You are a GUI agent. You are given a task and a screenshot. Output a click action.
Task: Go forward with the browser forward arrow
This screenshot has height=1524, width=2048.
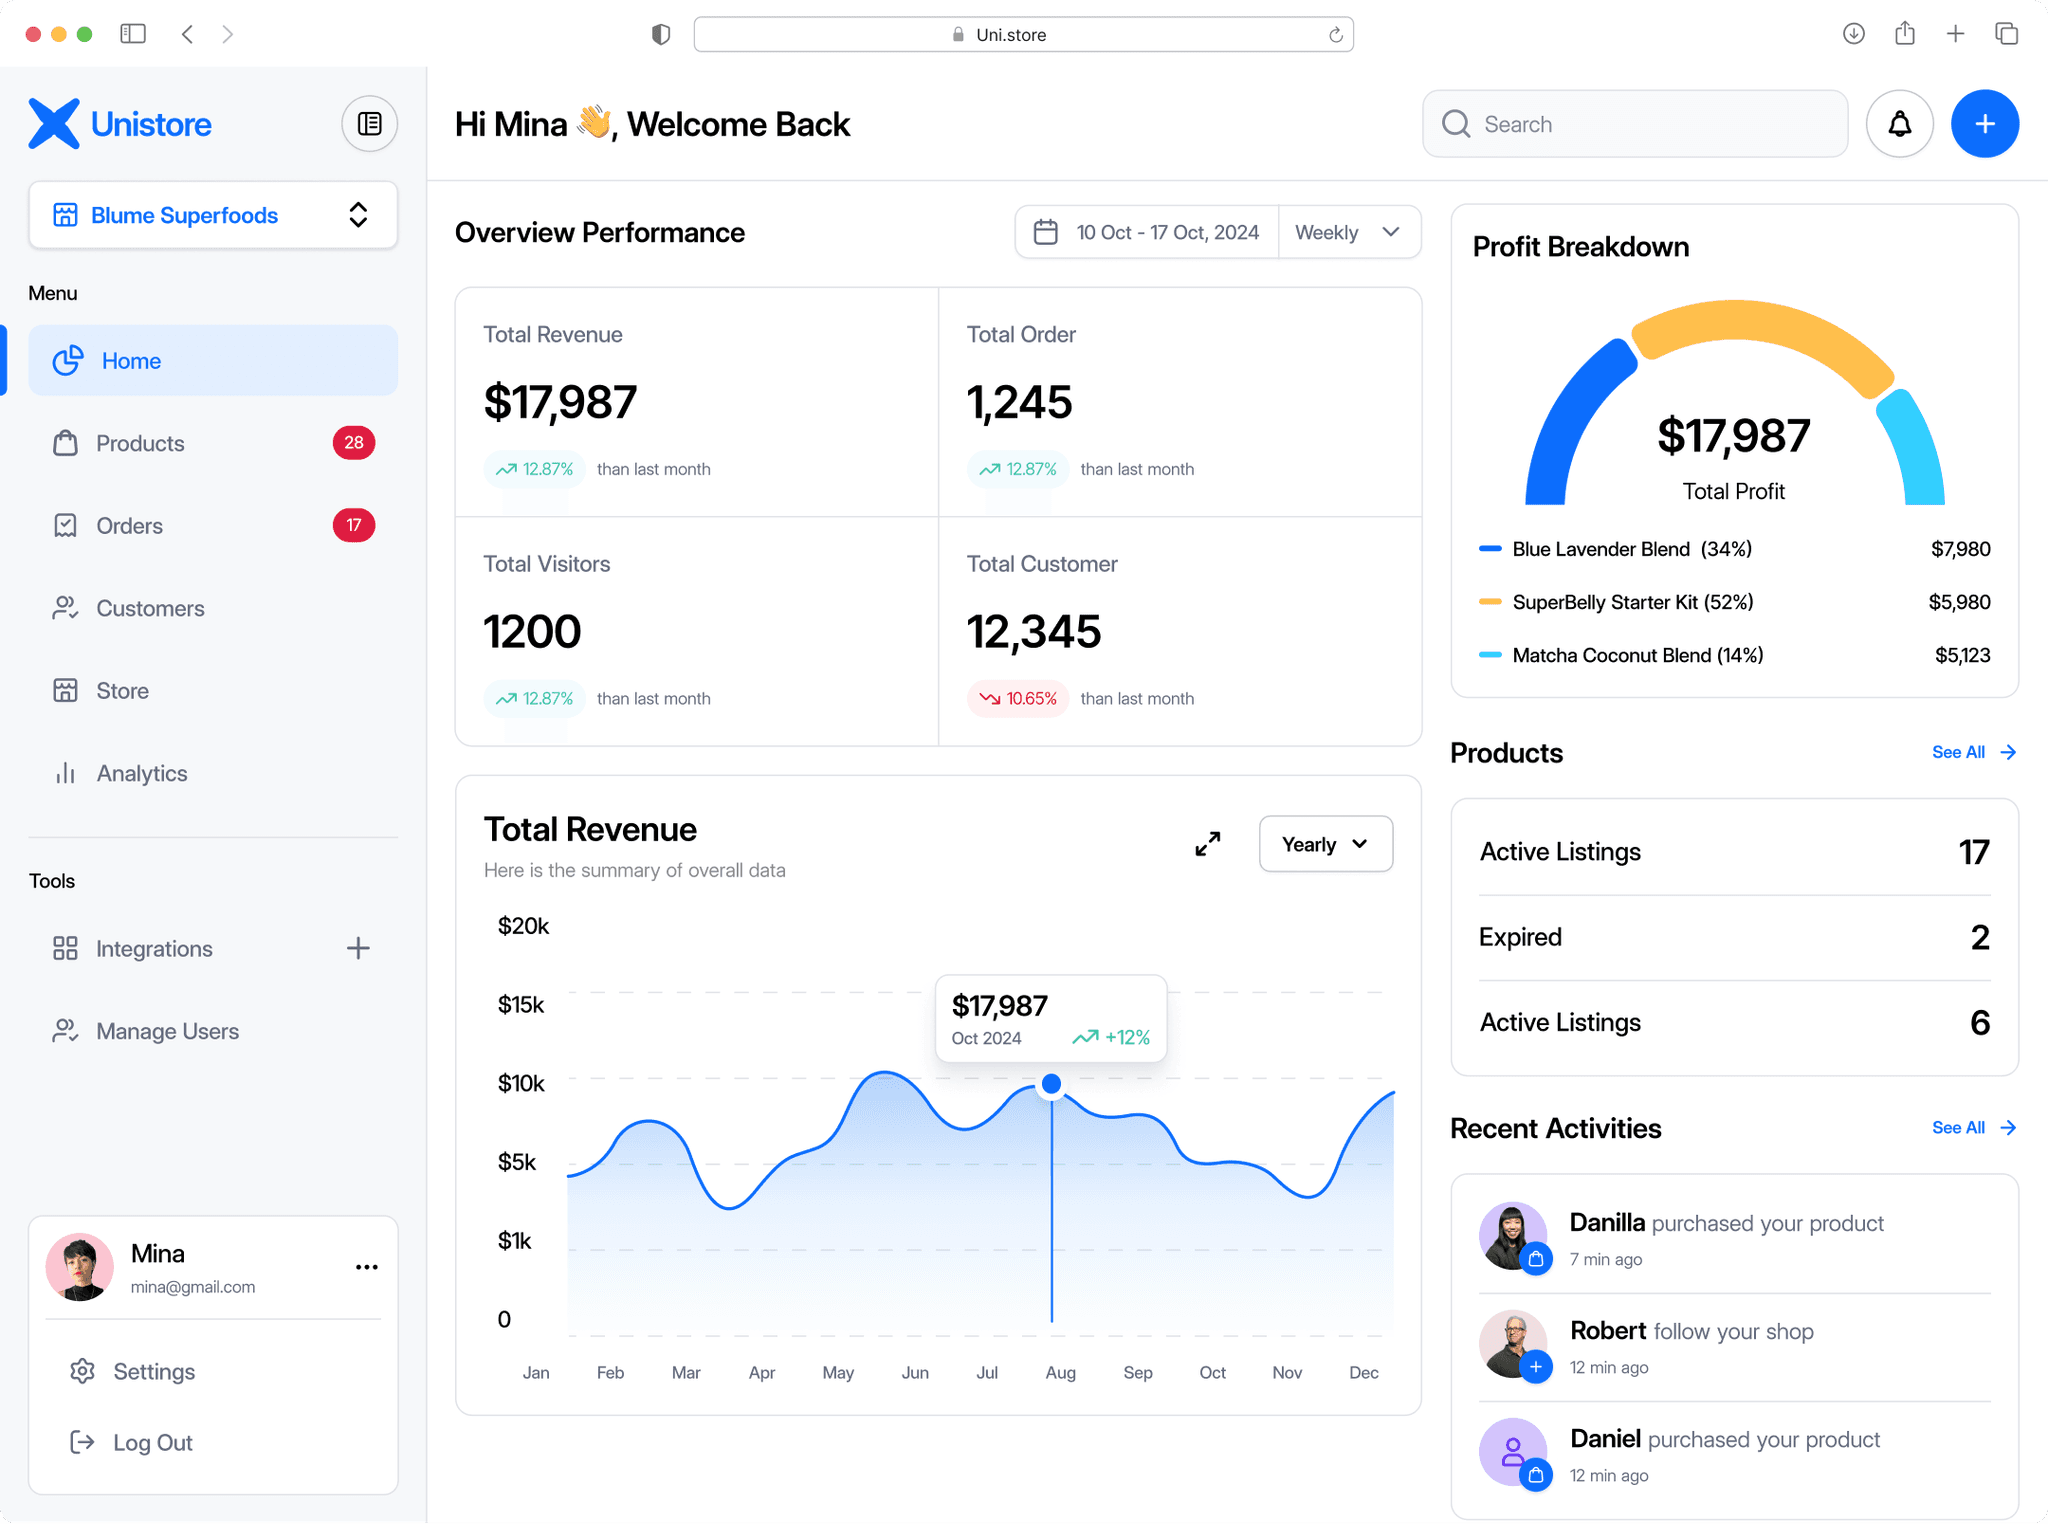click(x=228, y=34)
